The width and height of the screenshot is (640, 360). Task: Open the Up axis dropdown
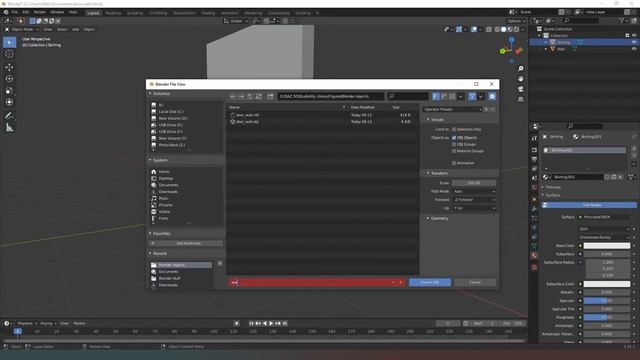[474, 208]
